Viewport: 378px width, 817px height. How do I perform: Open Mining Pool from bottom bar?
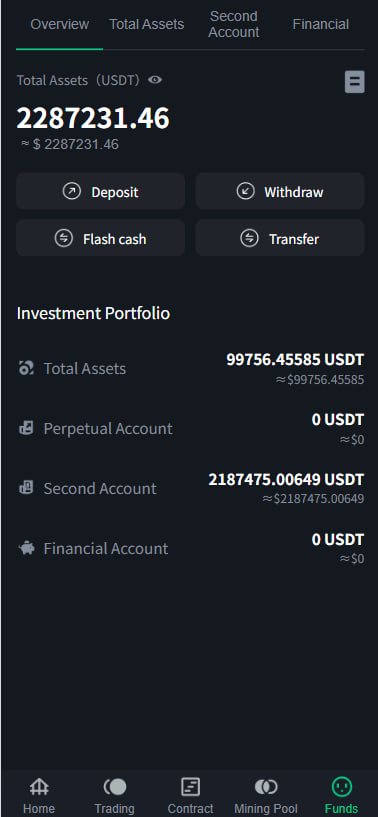266,796
